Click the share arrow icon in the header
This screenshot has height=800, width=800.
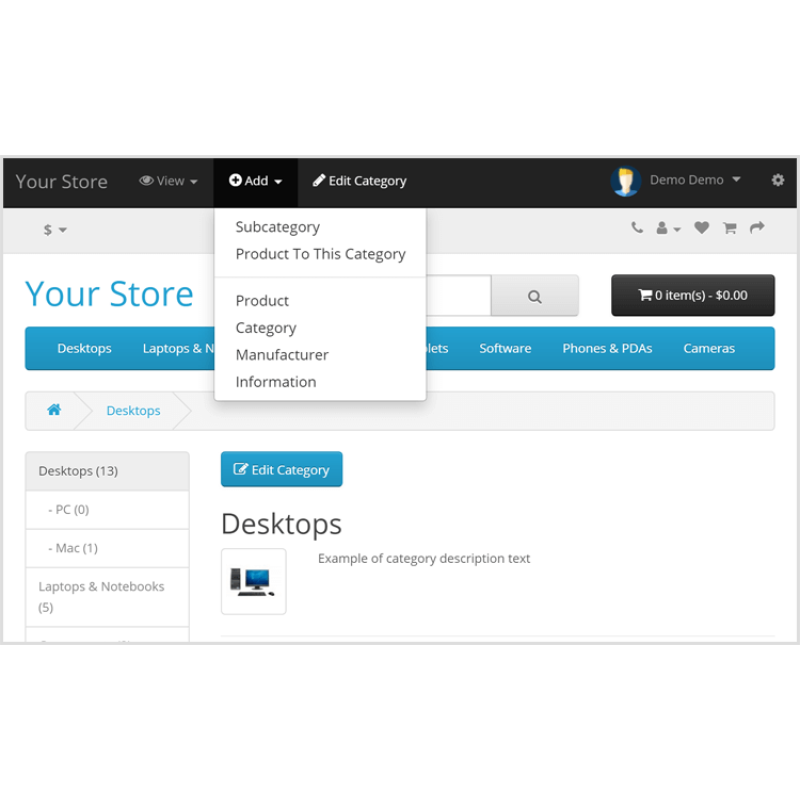[x=756, y=229]
